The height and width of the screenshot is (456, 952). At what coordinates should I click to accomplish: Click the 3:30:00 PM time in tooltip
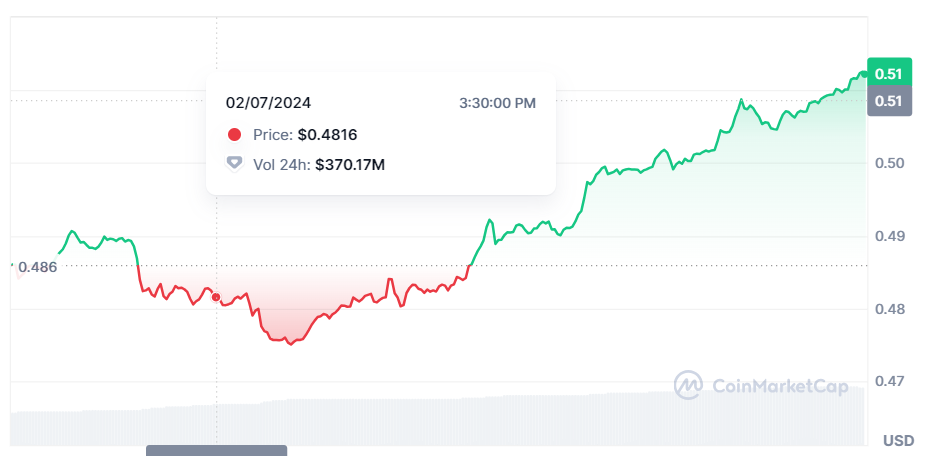[x=497, y=103]
